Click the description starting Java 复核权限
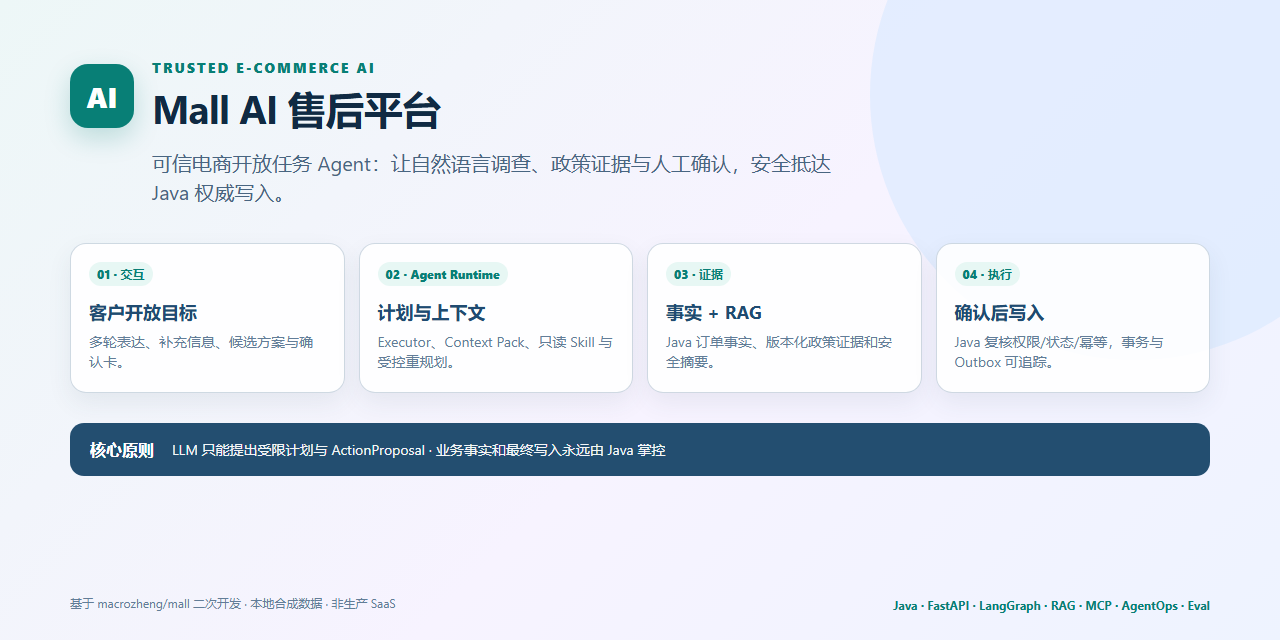Screen dimensions: 1280x640 (x=1059, y=352)
